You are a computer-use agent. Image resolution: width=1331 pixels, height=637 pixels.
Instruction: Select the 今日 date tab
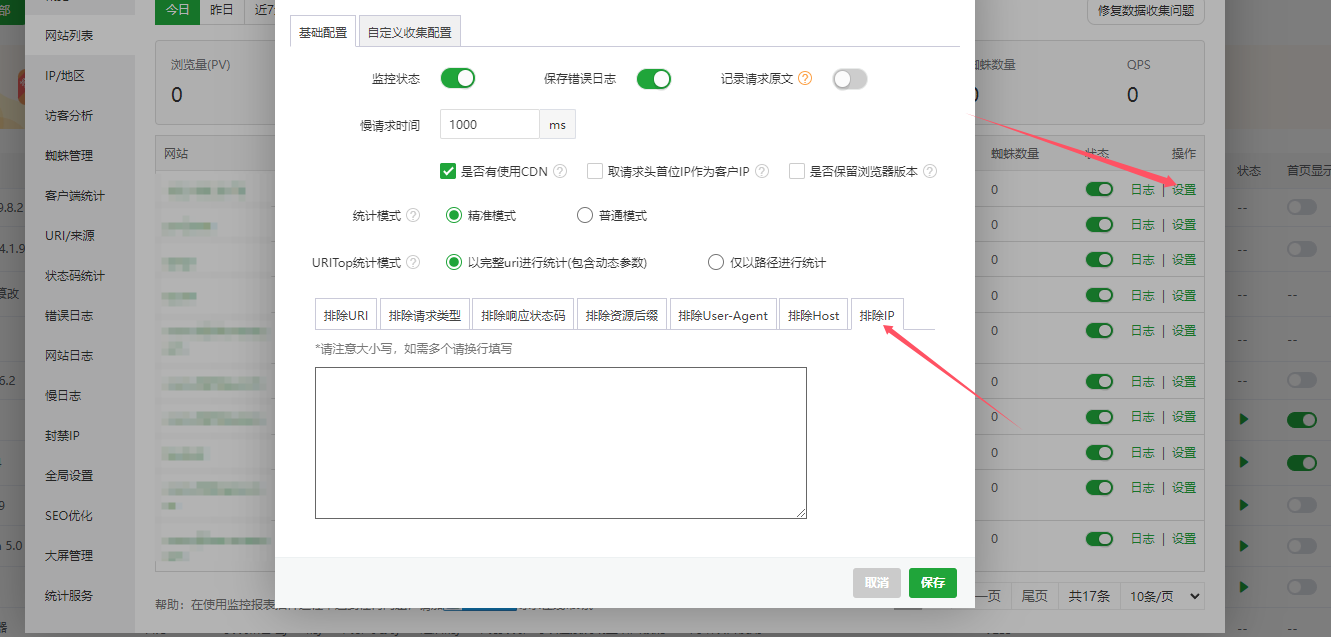(178, 11)
